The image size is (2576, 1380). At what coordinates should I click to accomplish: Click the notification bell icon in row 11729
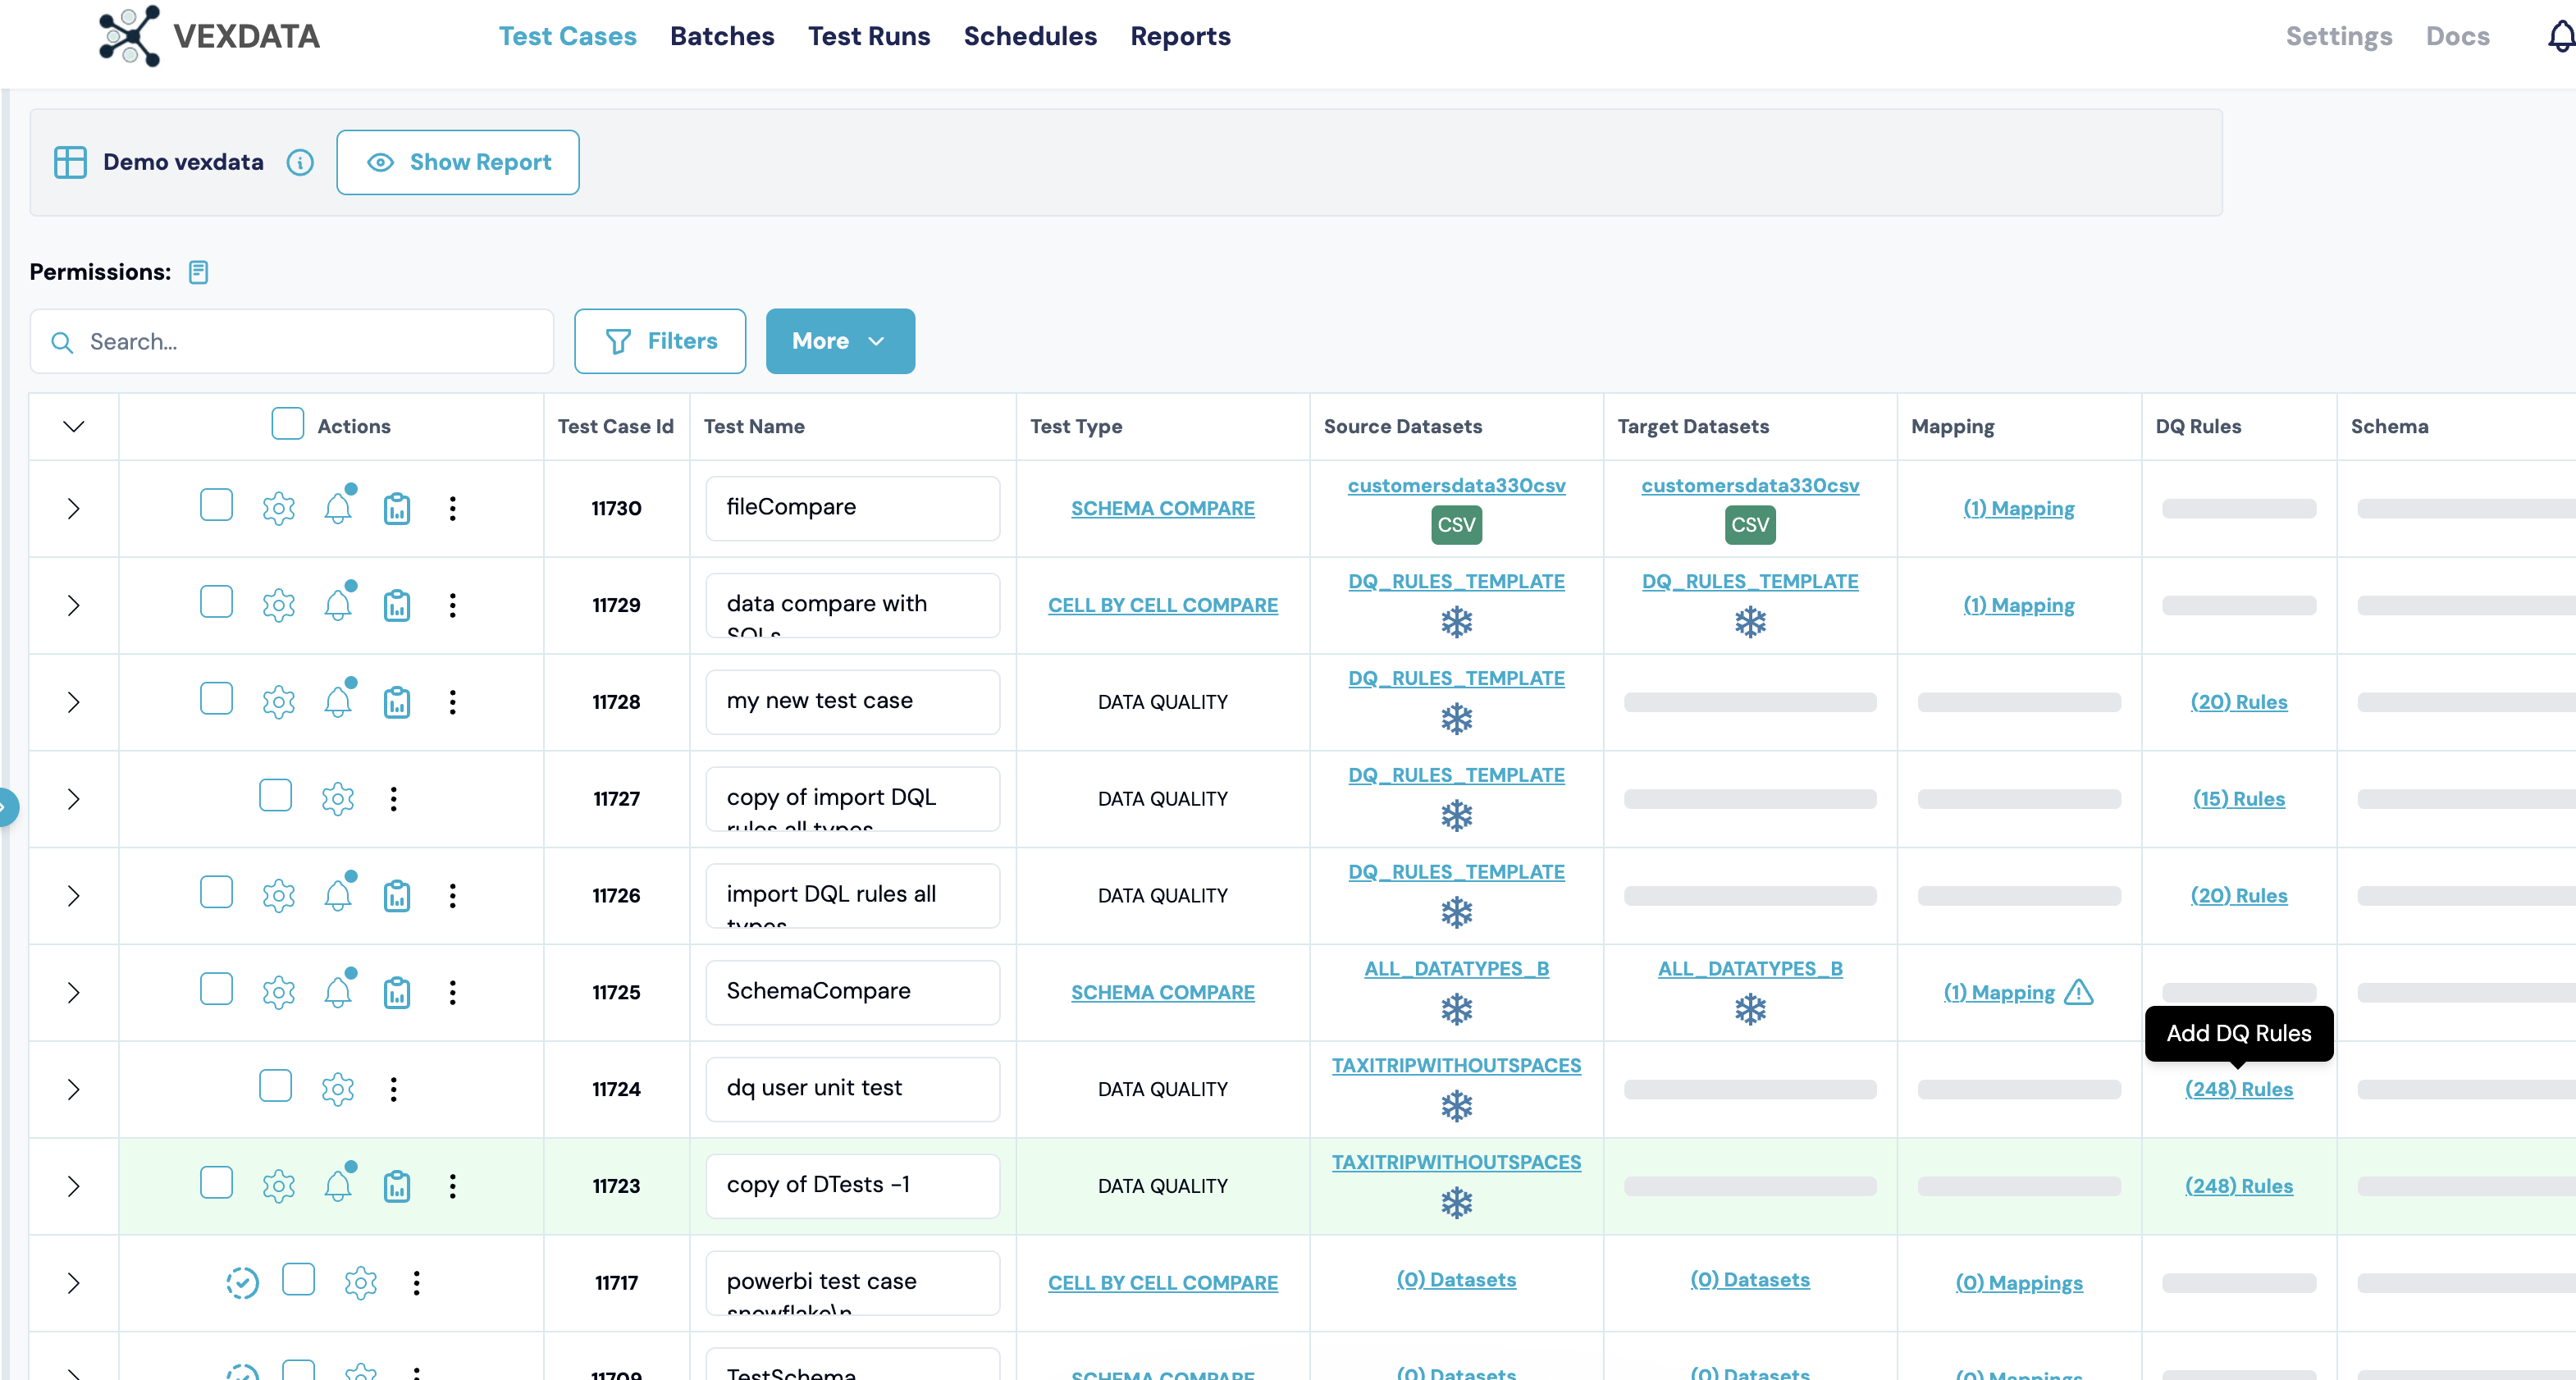point(338,605)
